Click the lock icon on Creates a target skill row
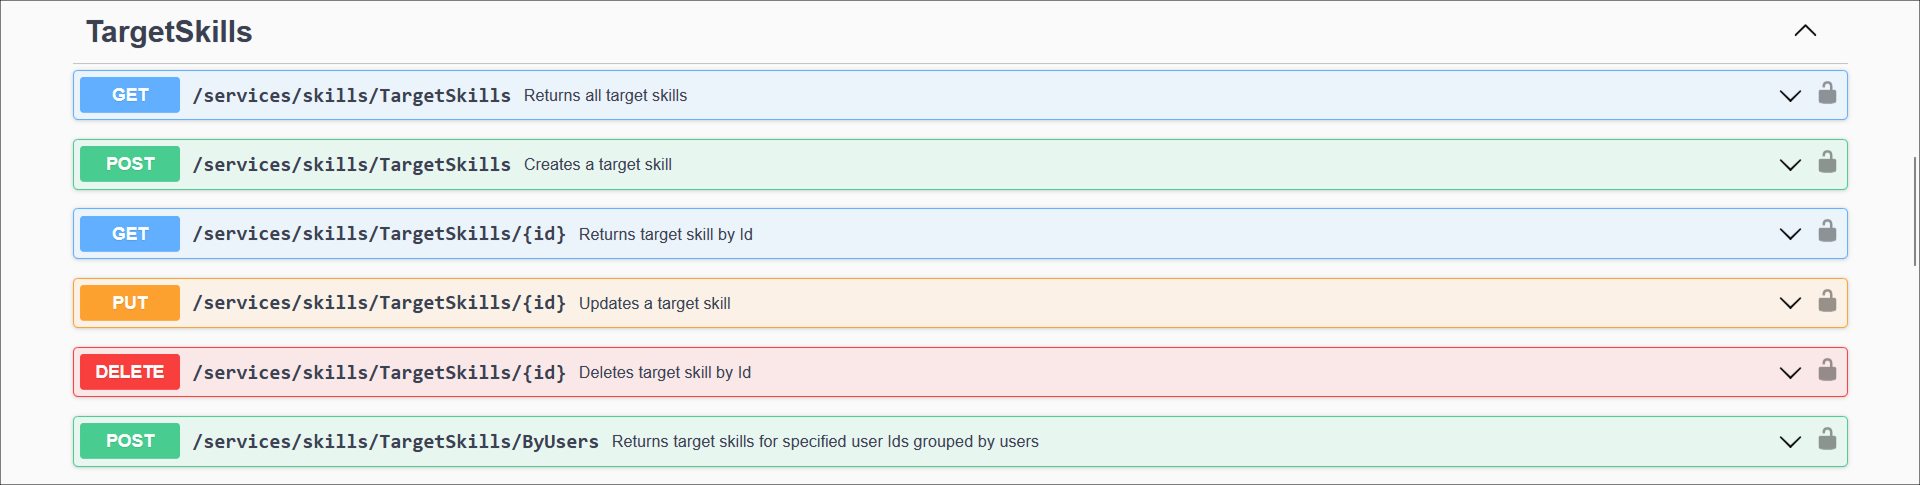This screenshot has width=1920, height=485. click(1827, 163)
